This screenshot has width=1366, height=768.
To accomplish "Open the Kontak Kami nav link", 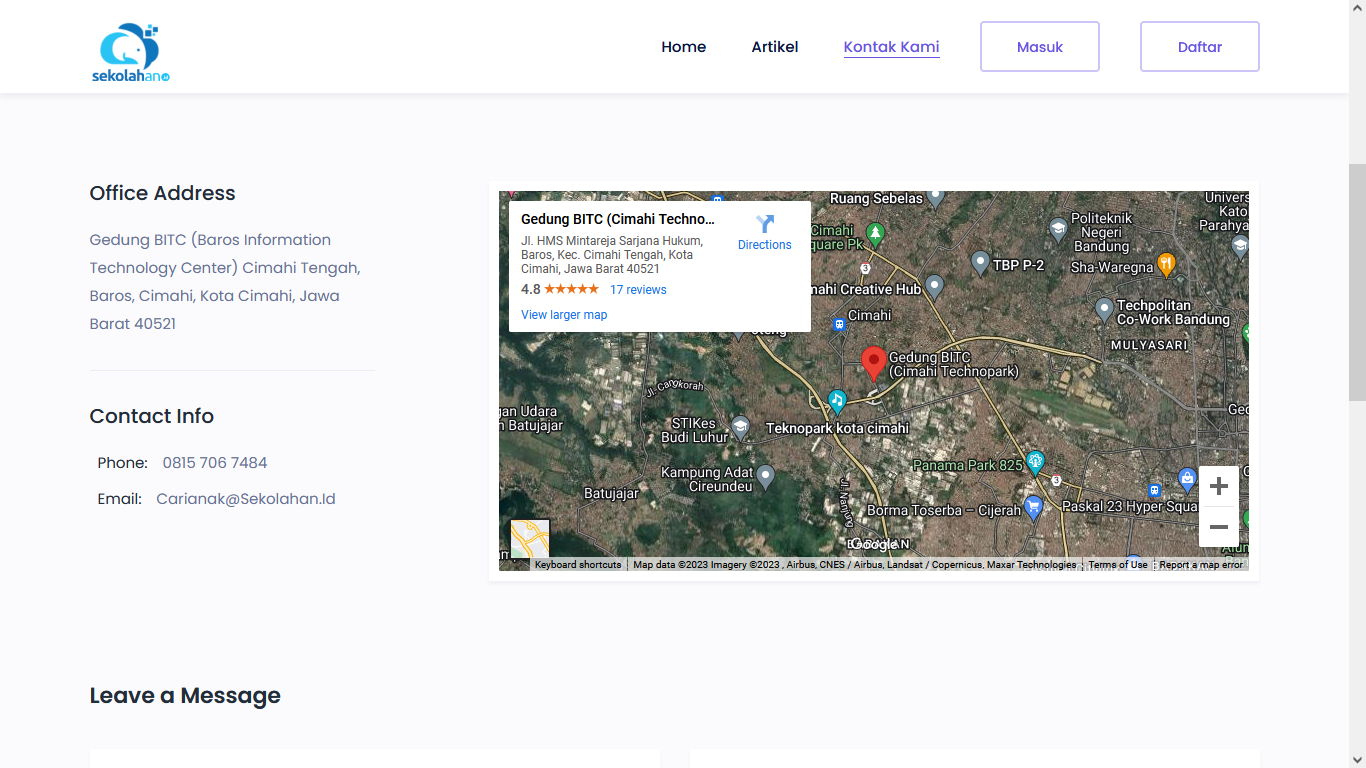I will point(891,47).
